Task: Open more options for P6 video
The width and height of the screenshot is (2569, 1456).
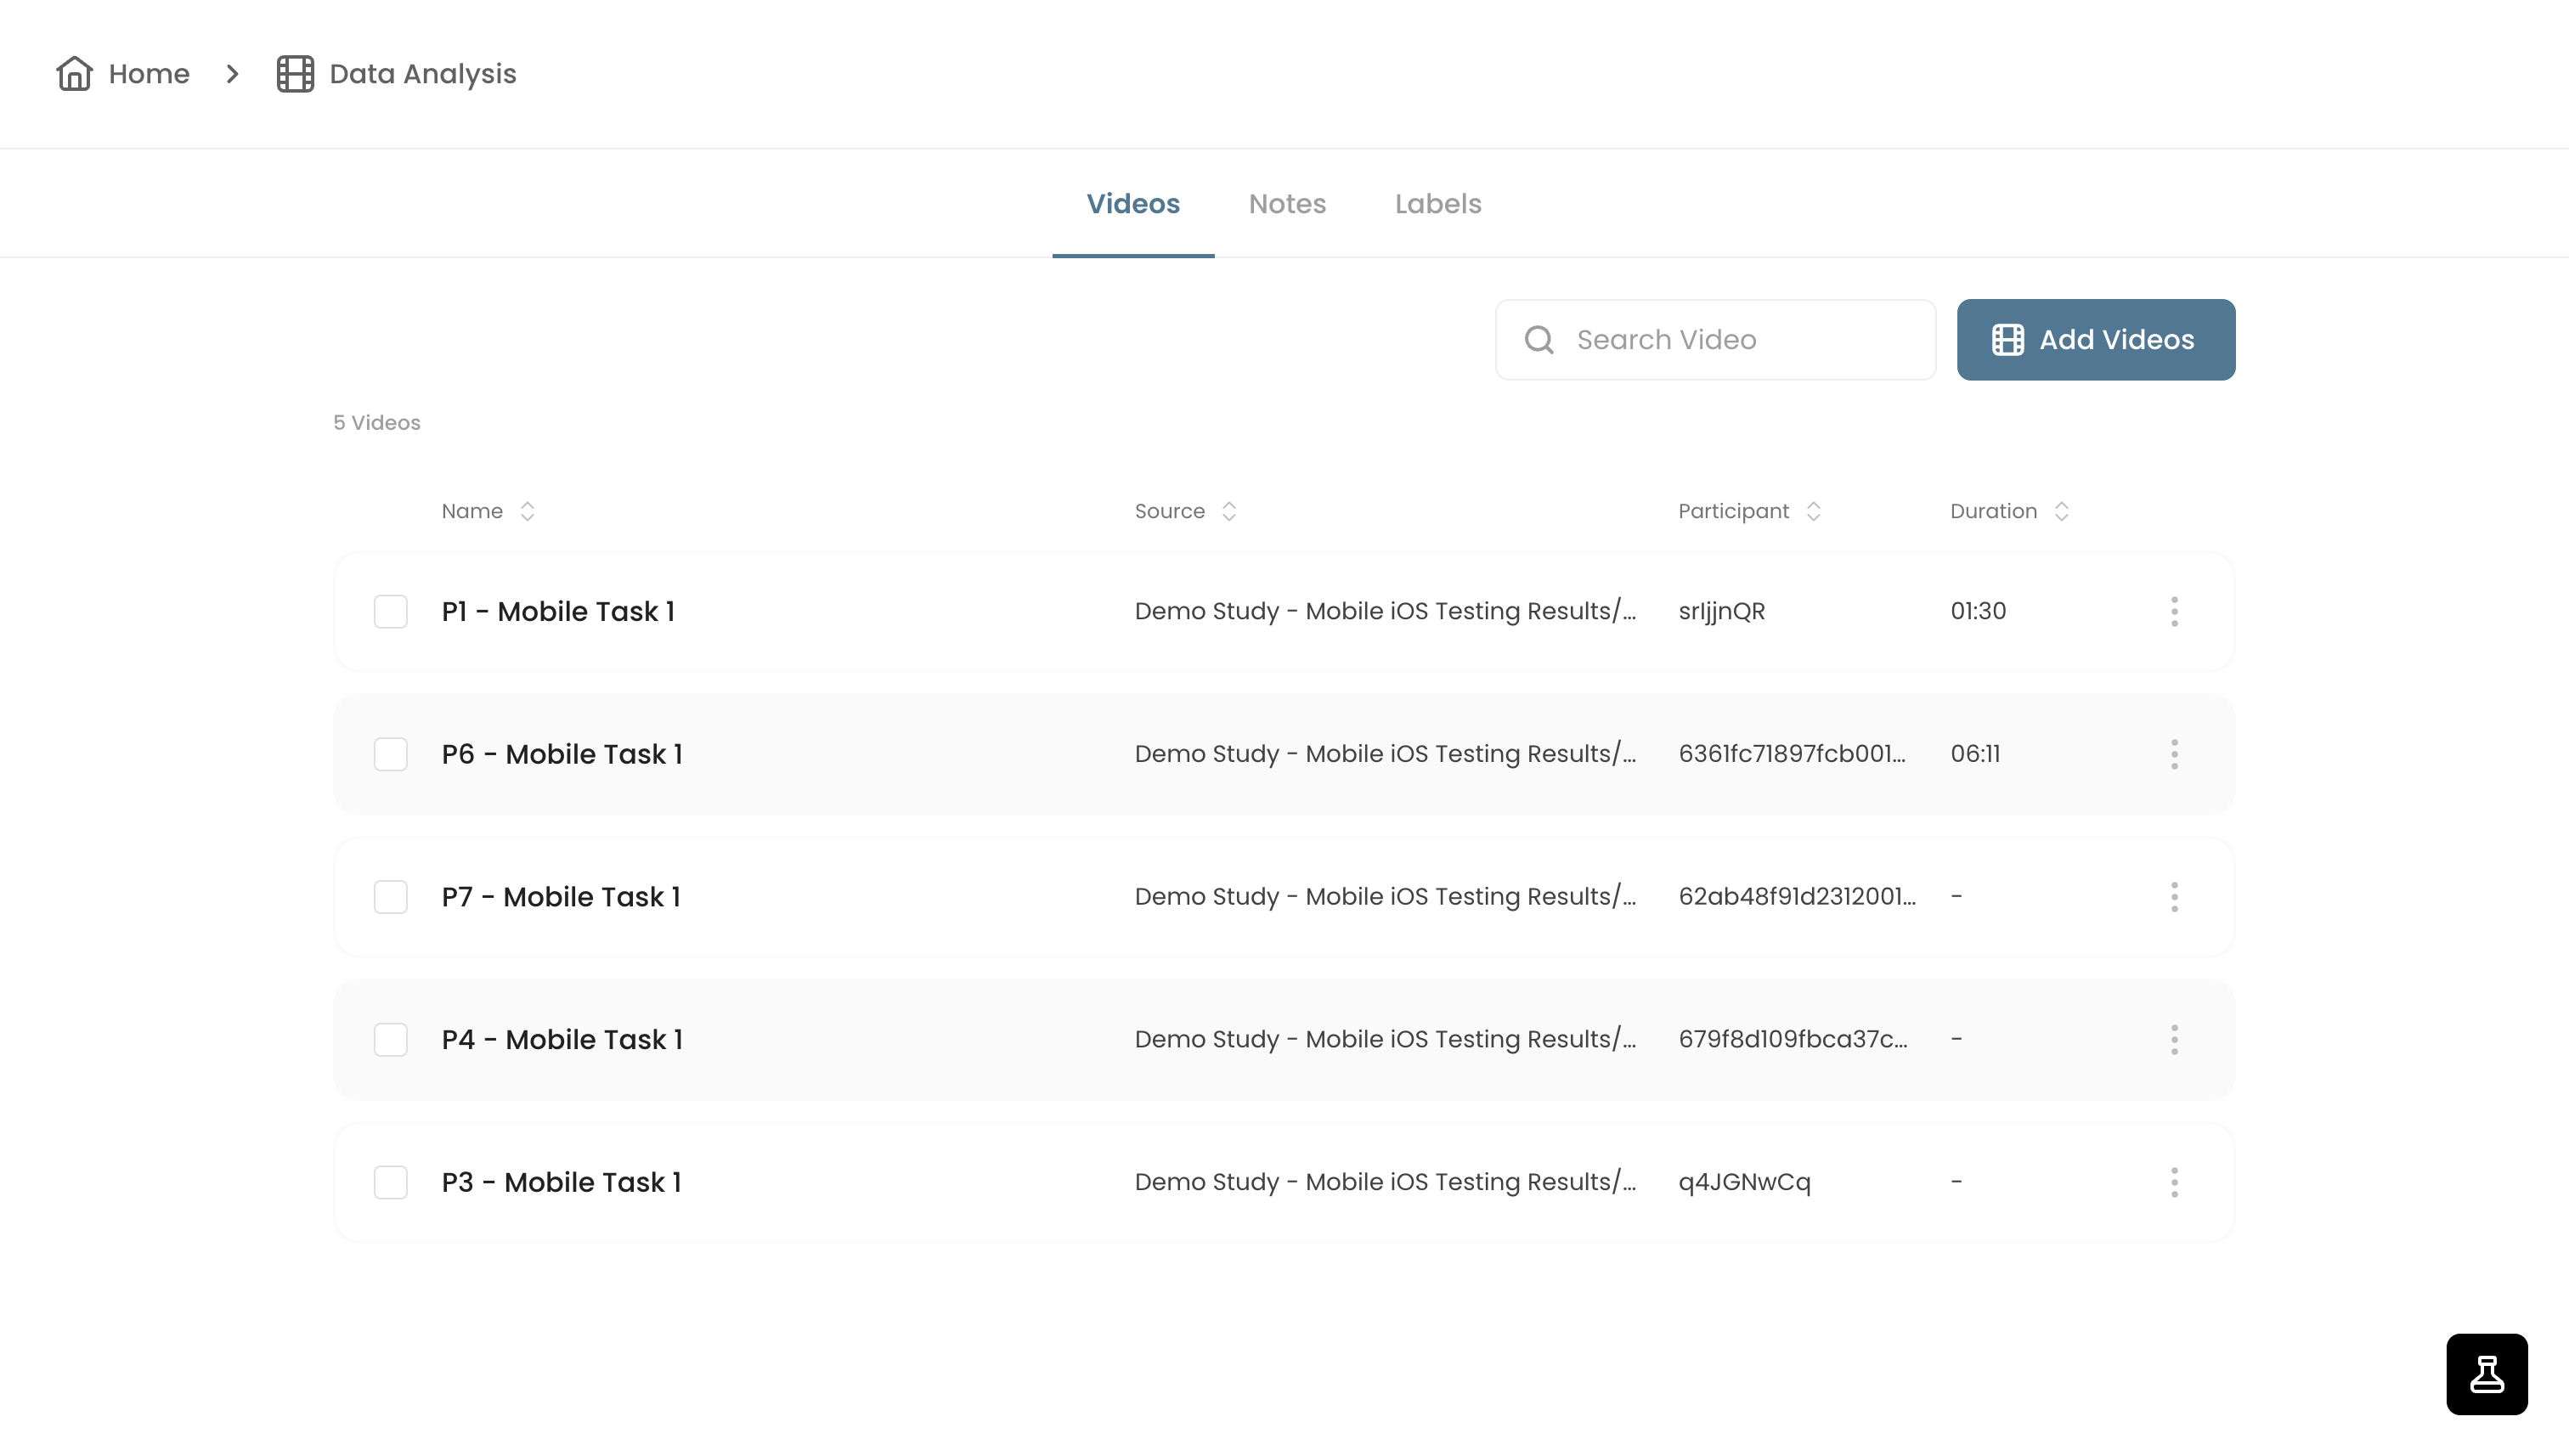Action: (2174, 754)
